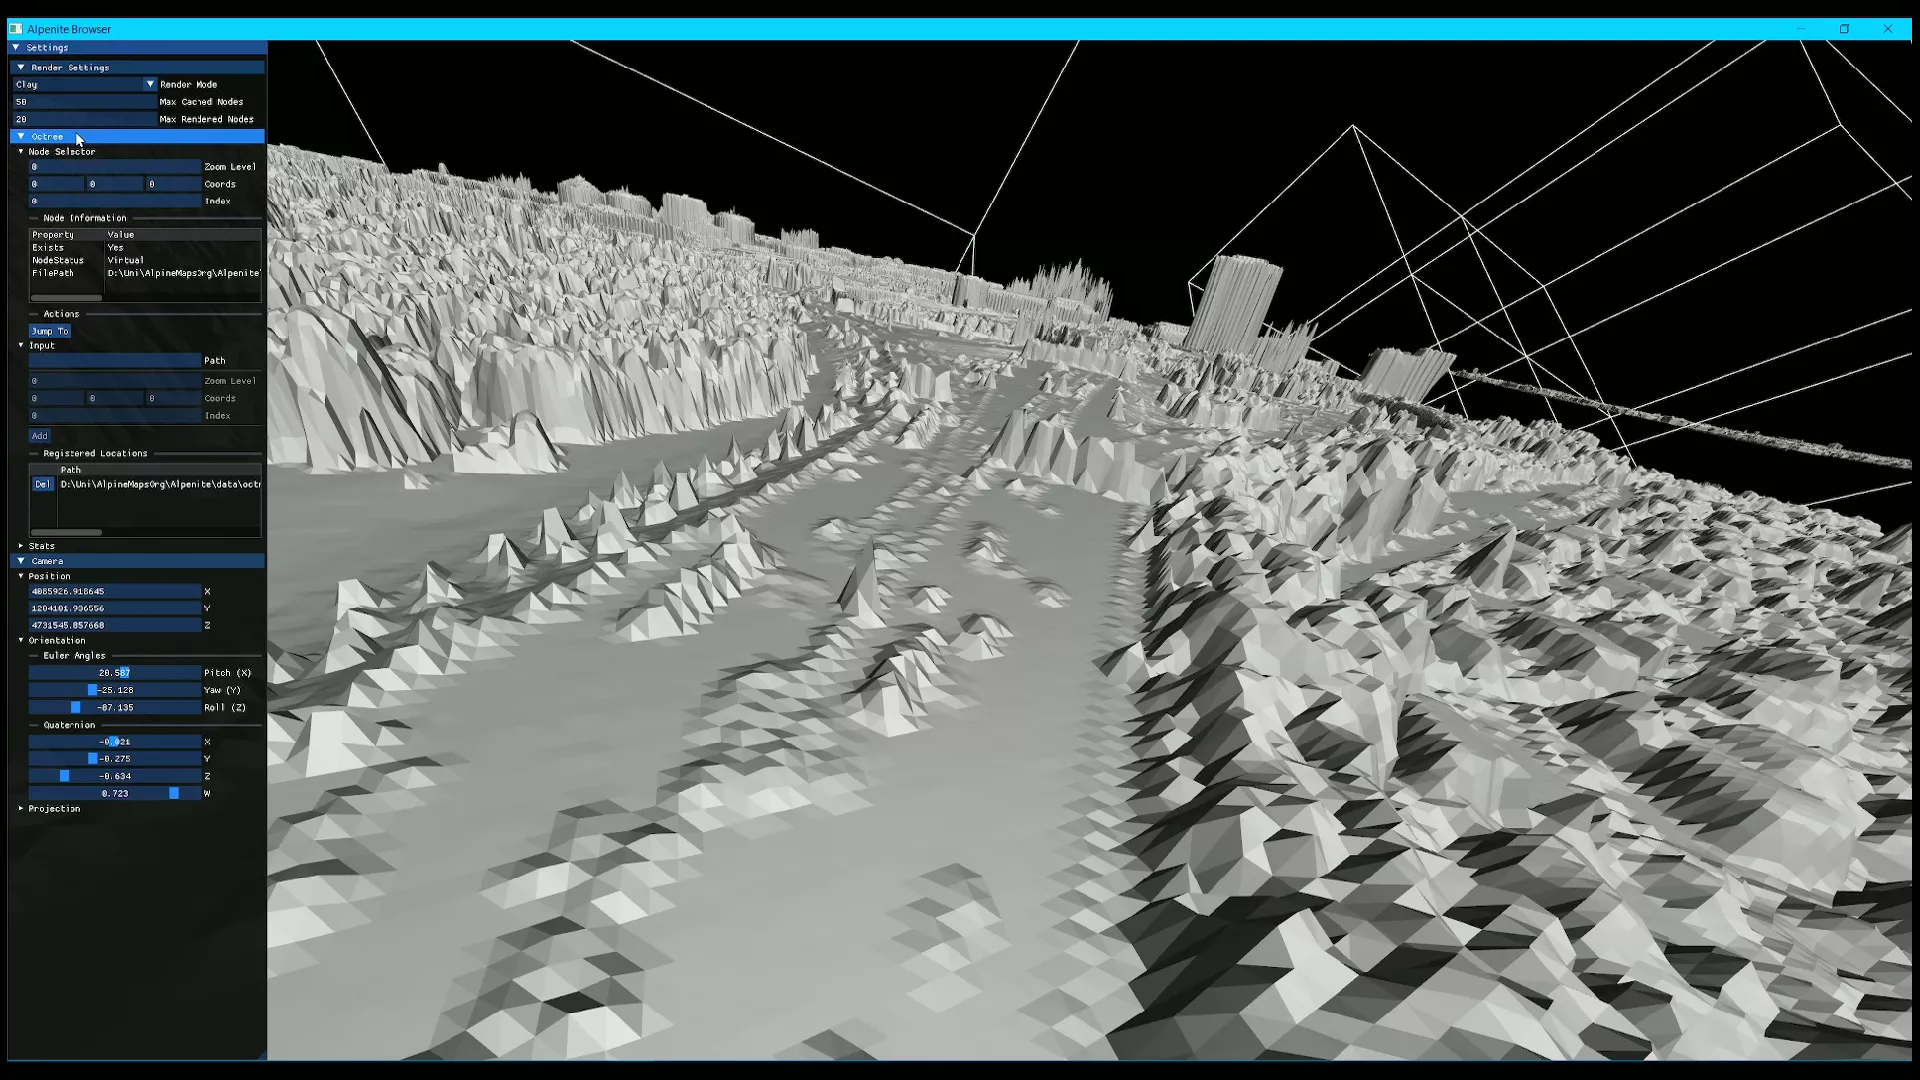Open the Render Mode dropdown
Image resolution: width=1920 pixels, height=1080 pixels.
[x=150, y=84]
